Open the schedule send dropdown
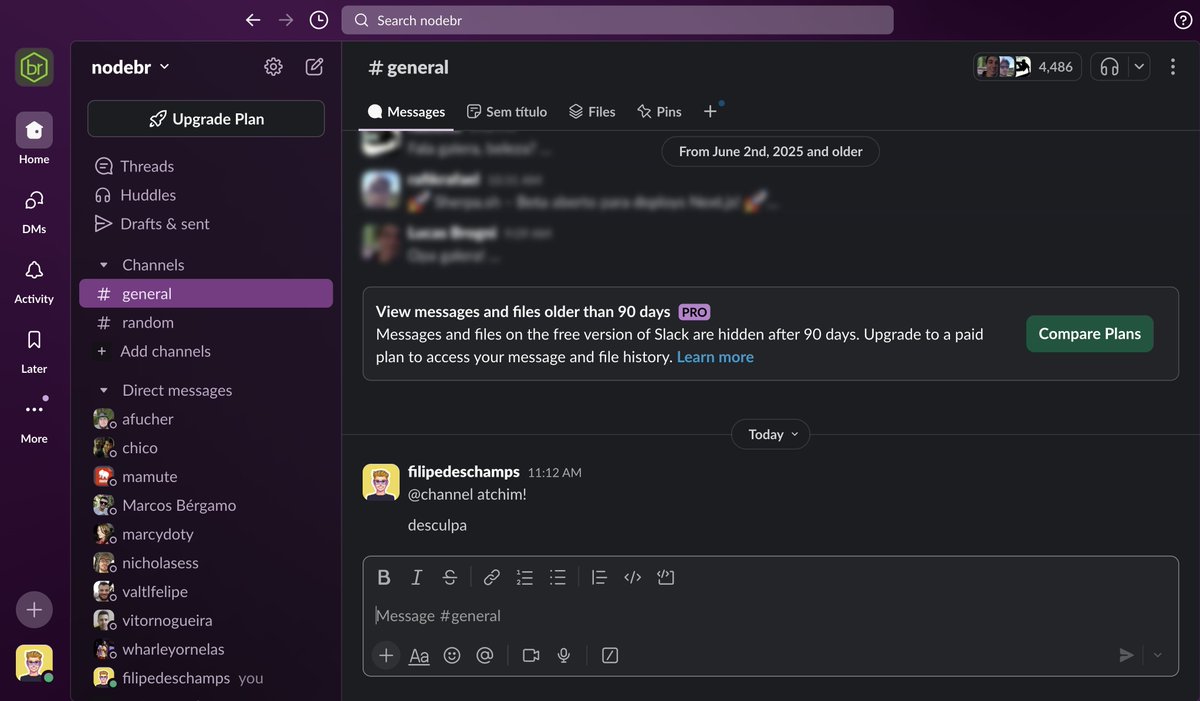 pos(1158,655)
